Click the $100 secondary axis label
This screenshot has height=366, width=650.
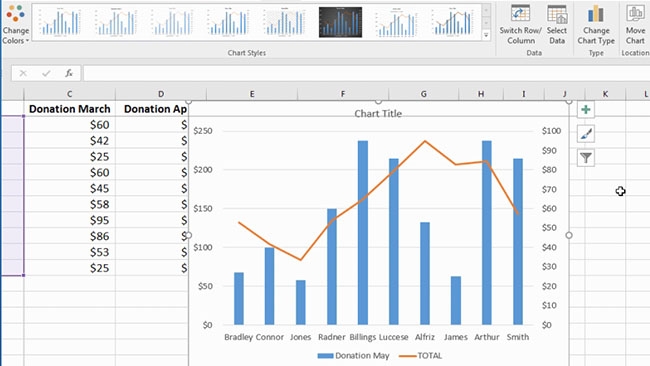[x=551, y=131]
